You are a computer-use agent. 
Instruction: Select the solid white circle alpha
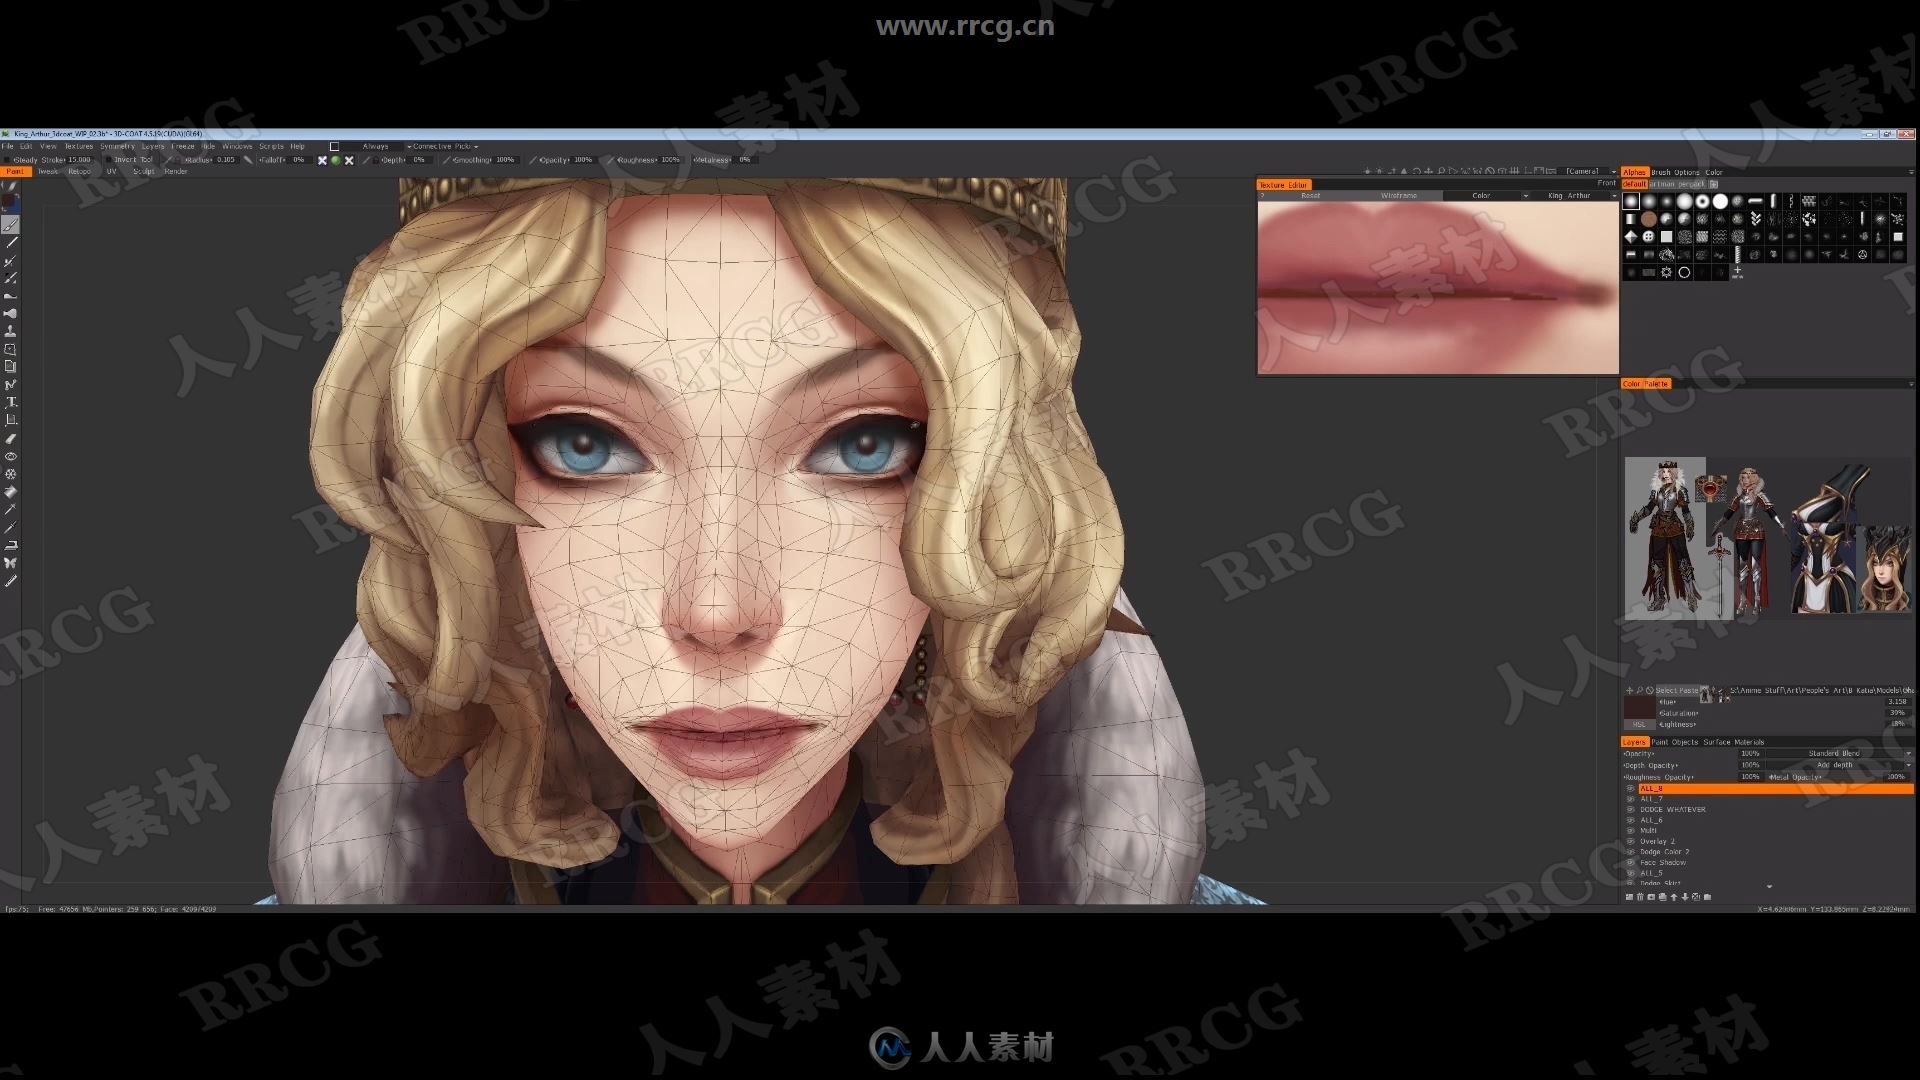pyautogui.click(x=1720, y=201)
